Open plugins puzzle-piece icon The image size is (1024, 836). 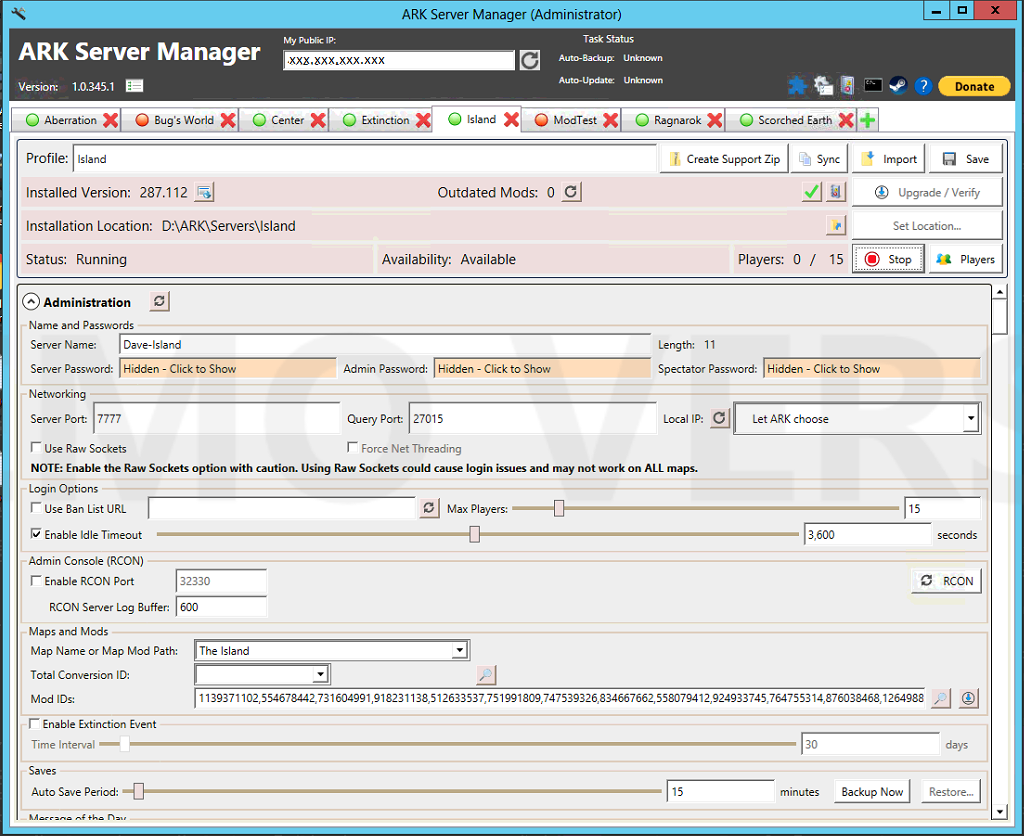click(x=797, y=86)
